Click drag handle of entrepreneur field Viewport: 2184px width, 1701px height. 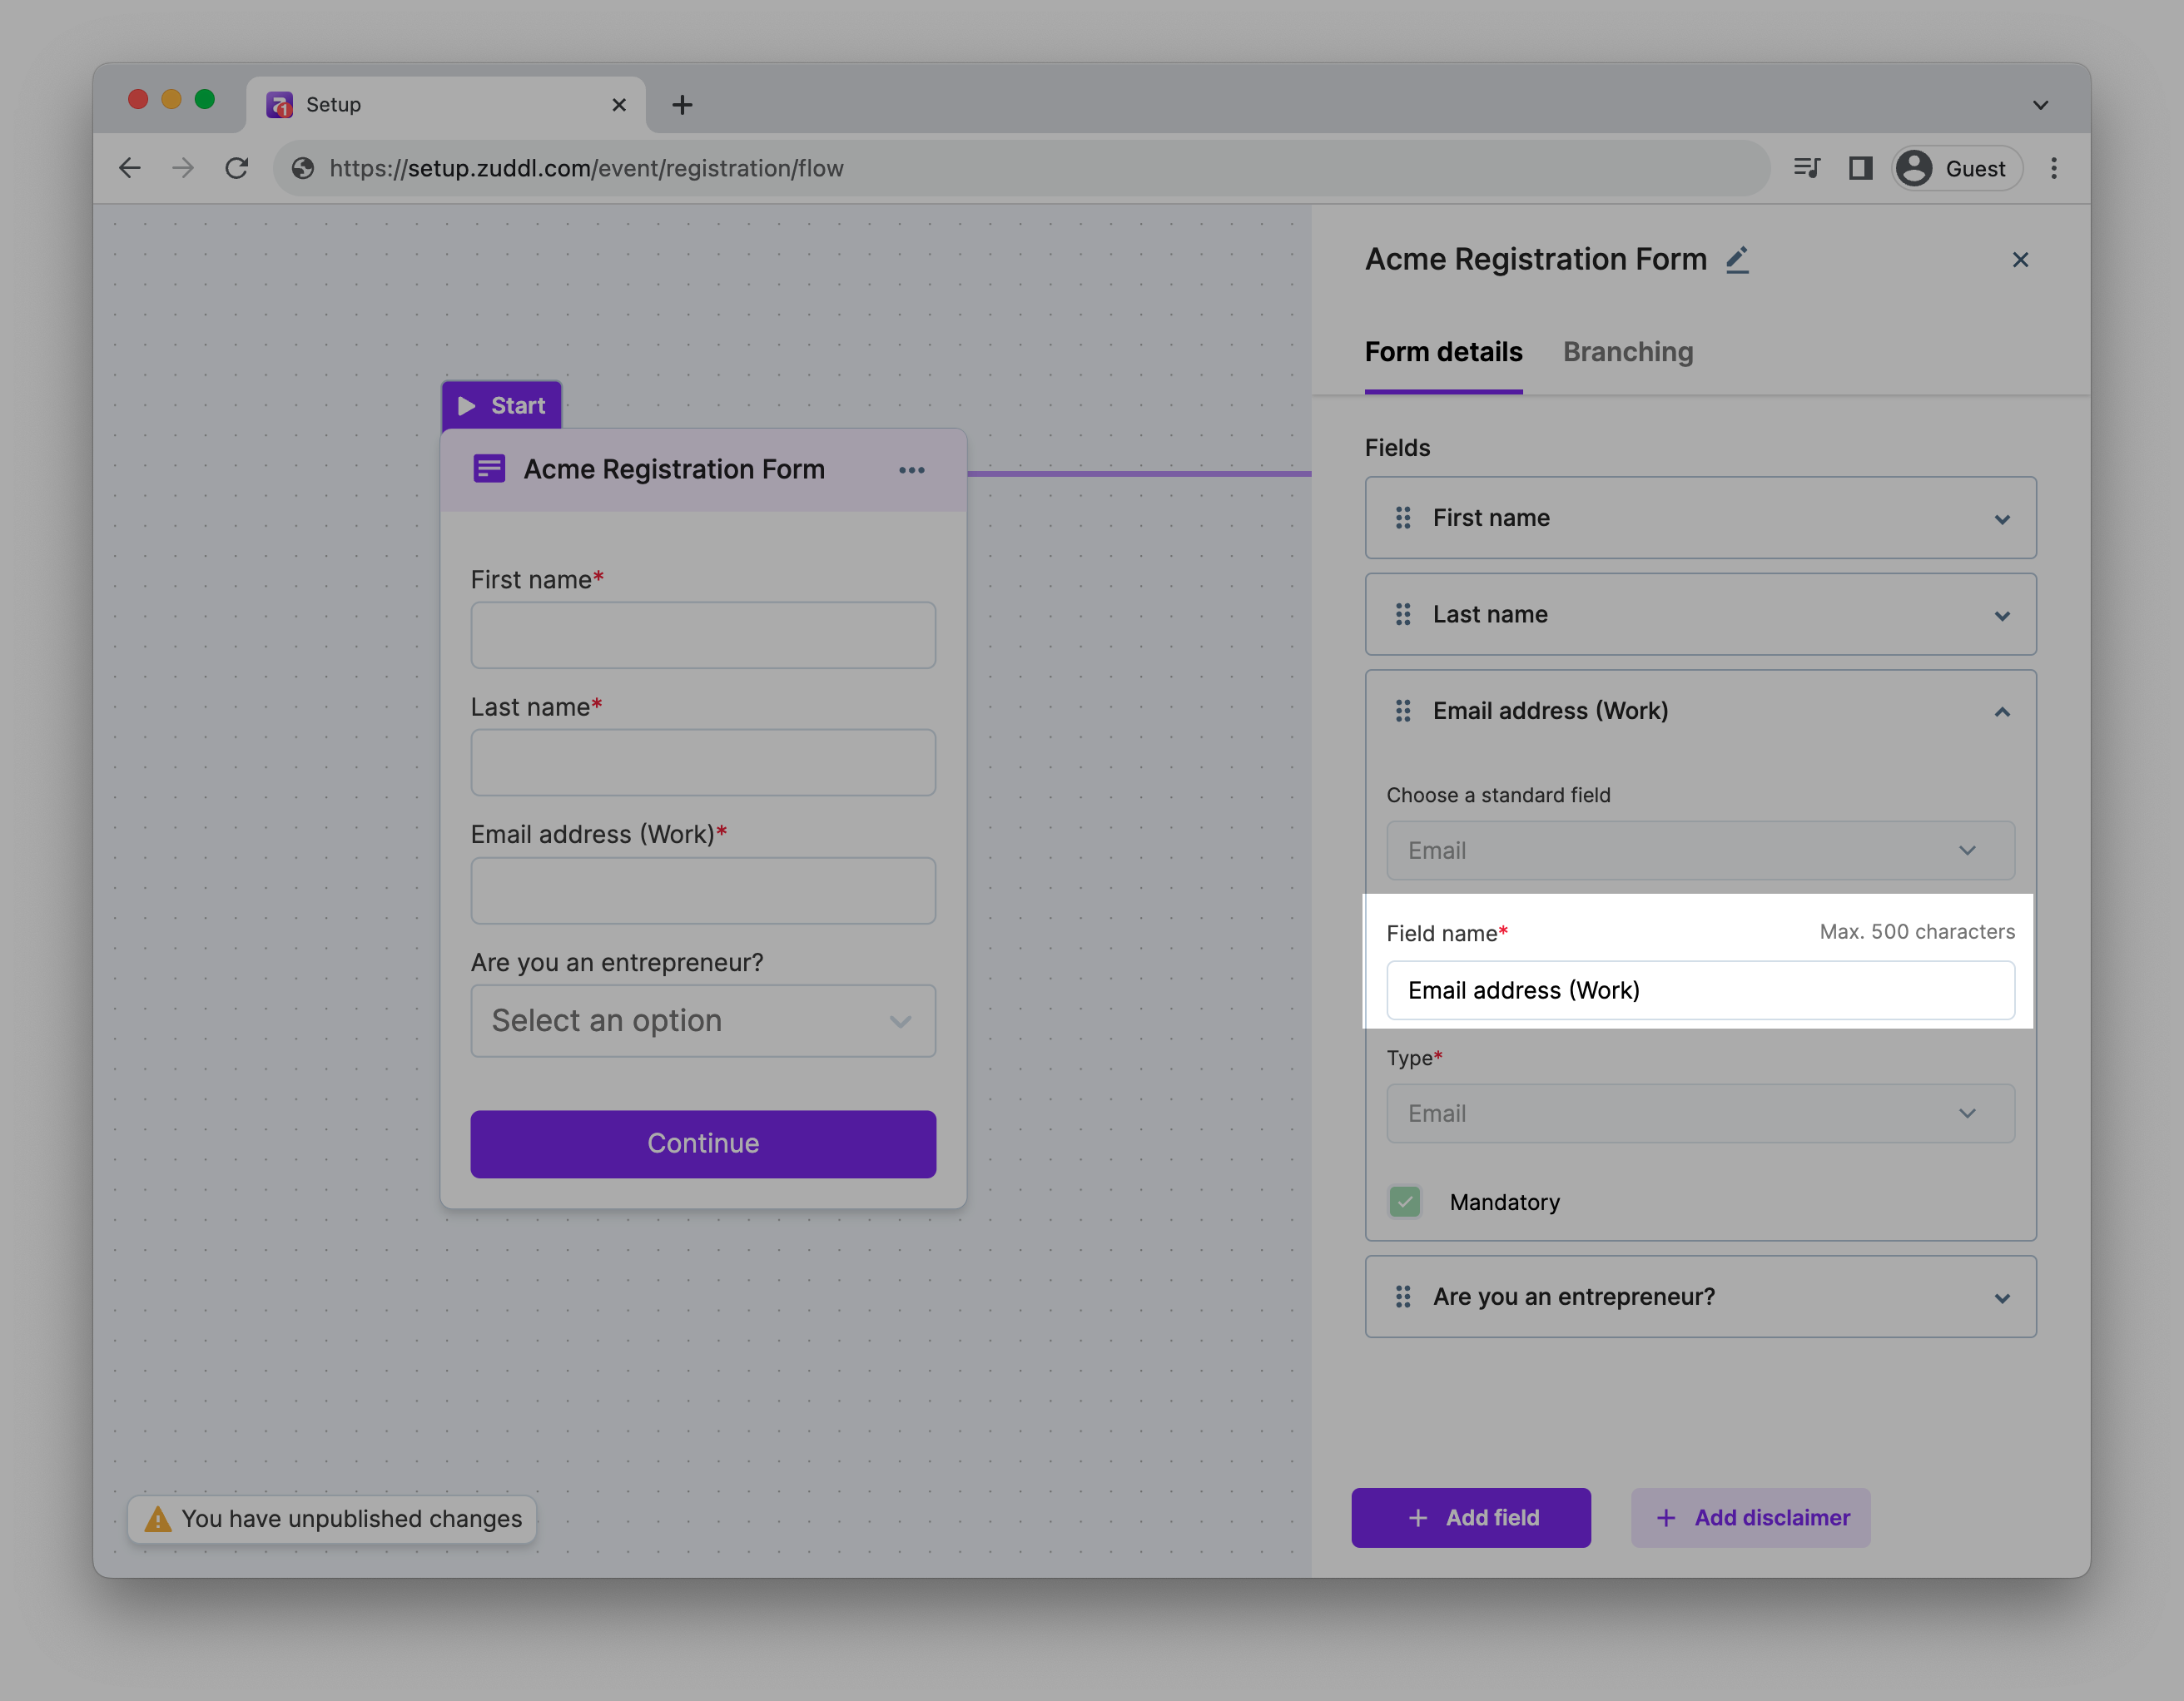pyautogui.click(x=1403, y=1297)
